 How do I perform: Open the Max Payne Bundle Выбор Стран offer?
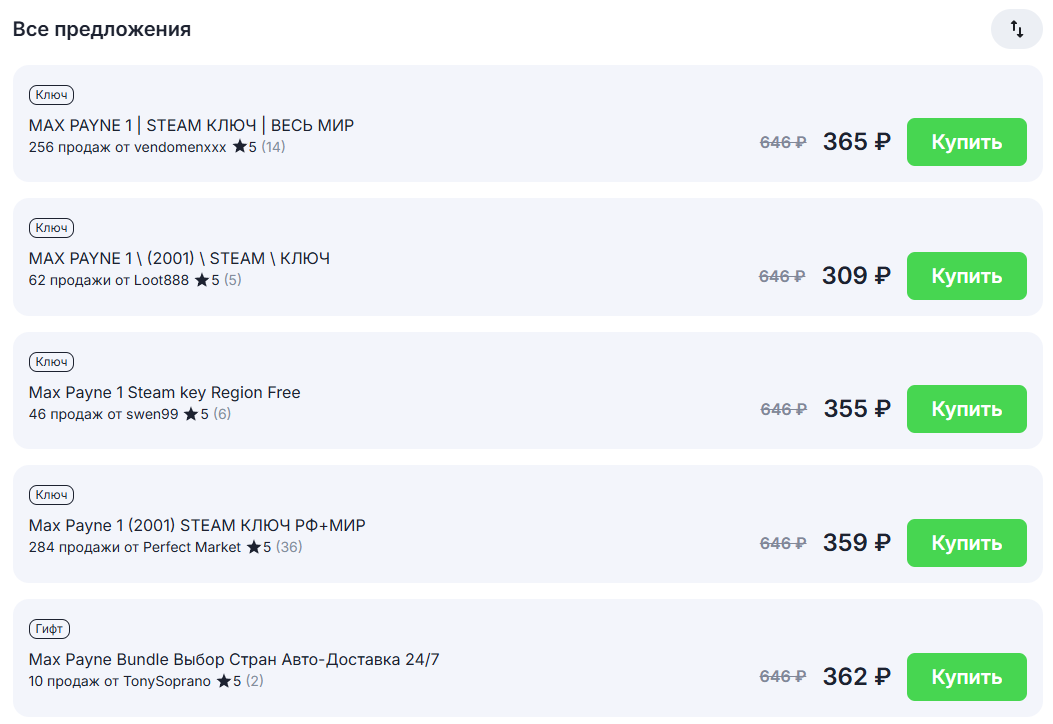(234, 660)
